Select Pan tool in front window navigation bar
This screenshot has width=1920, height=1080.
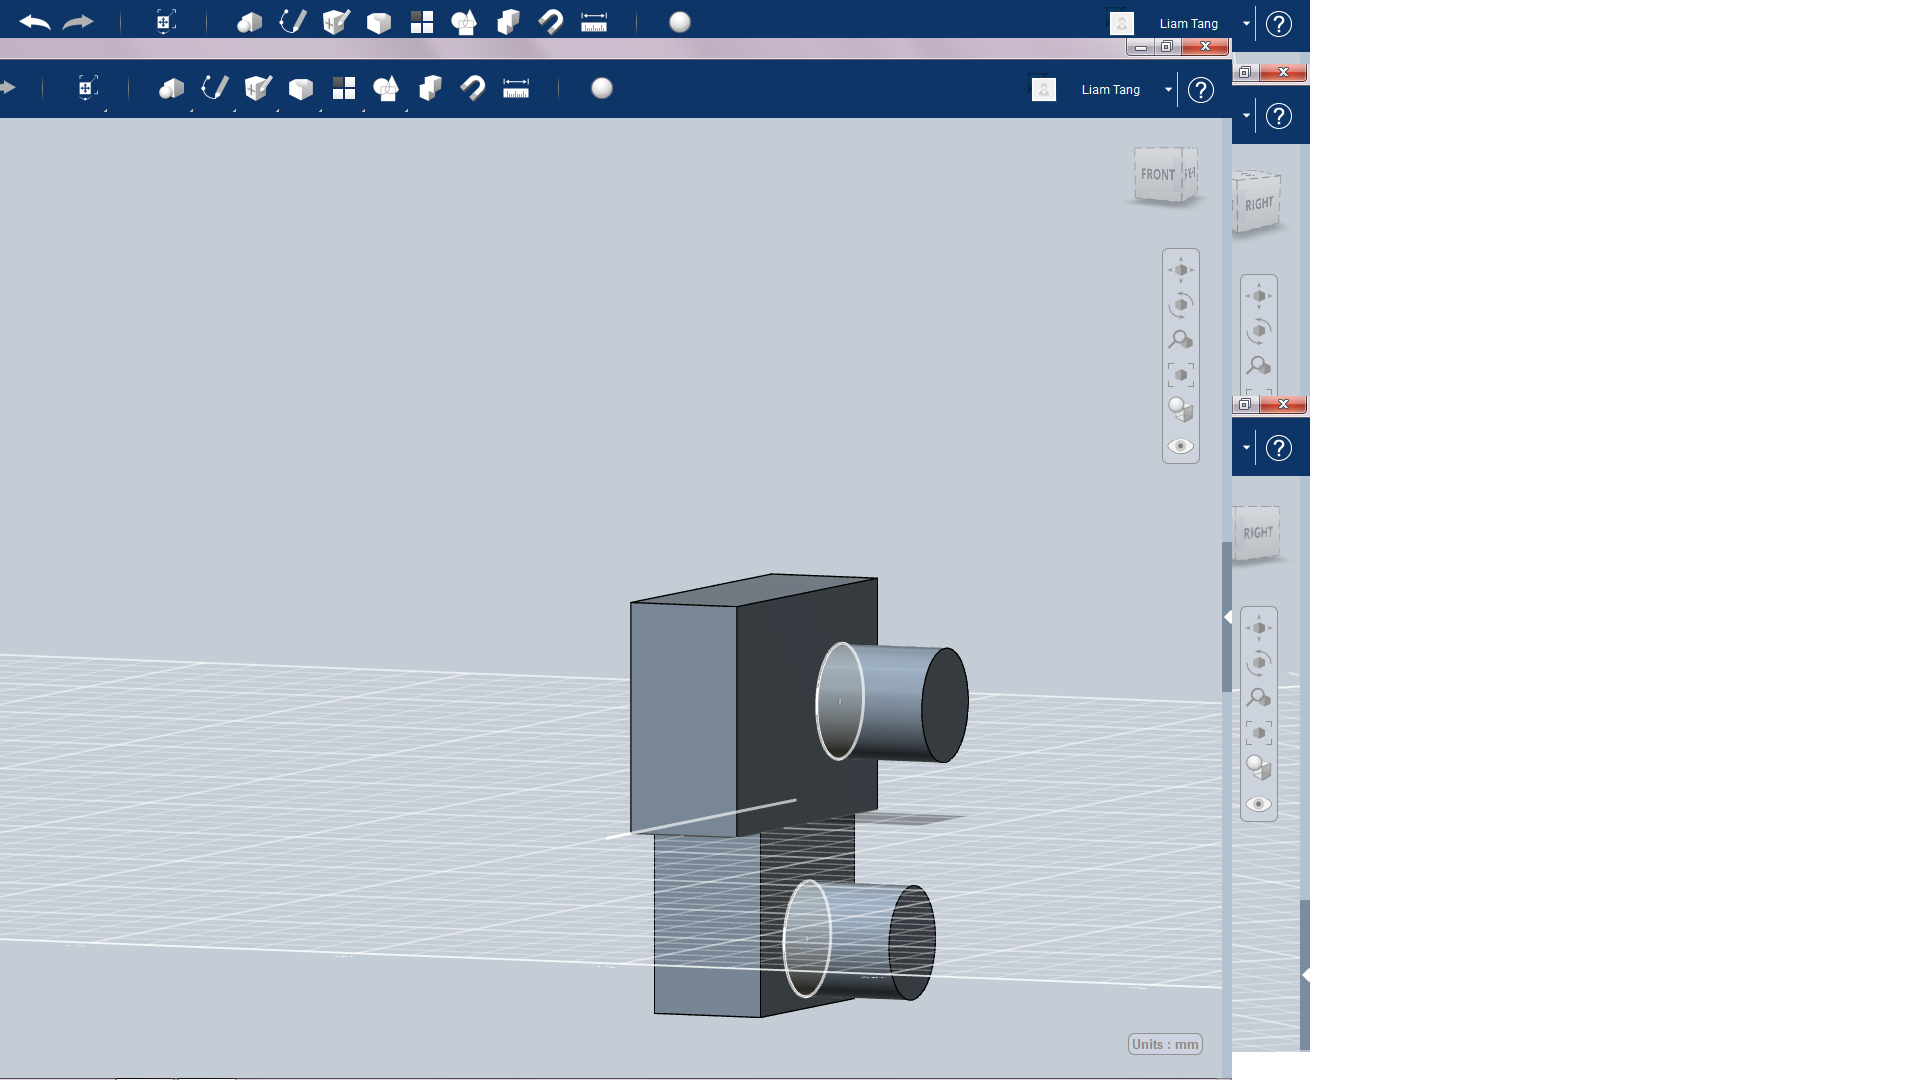point(1181,270)
